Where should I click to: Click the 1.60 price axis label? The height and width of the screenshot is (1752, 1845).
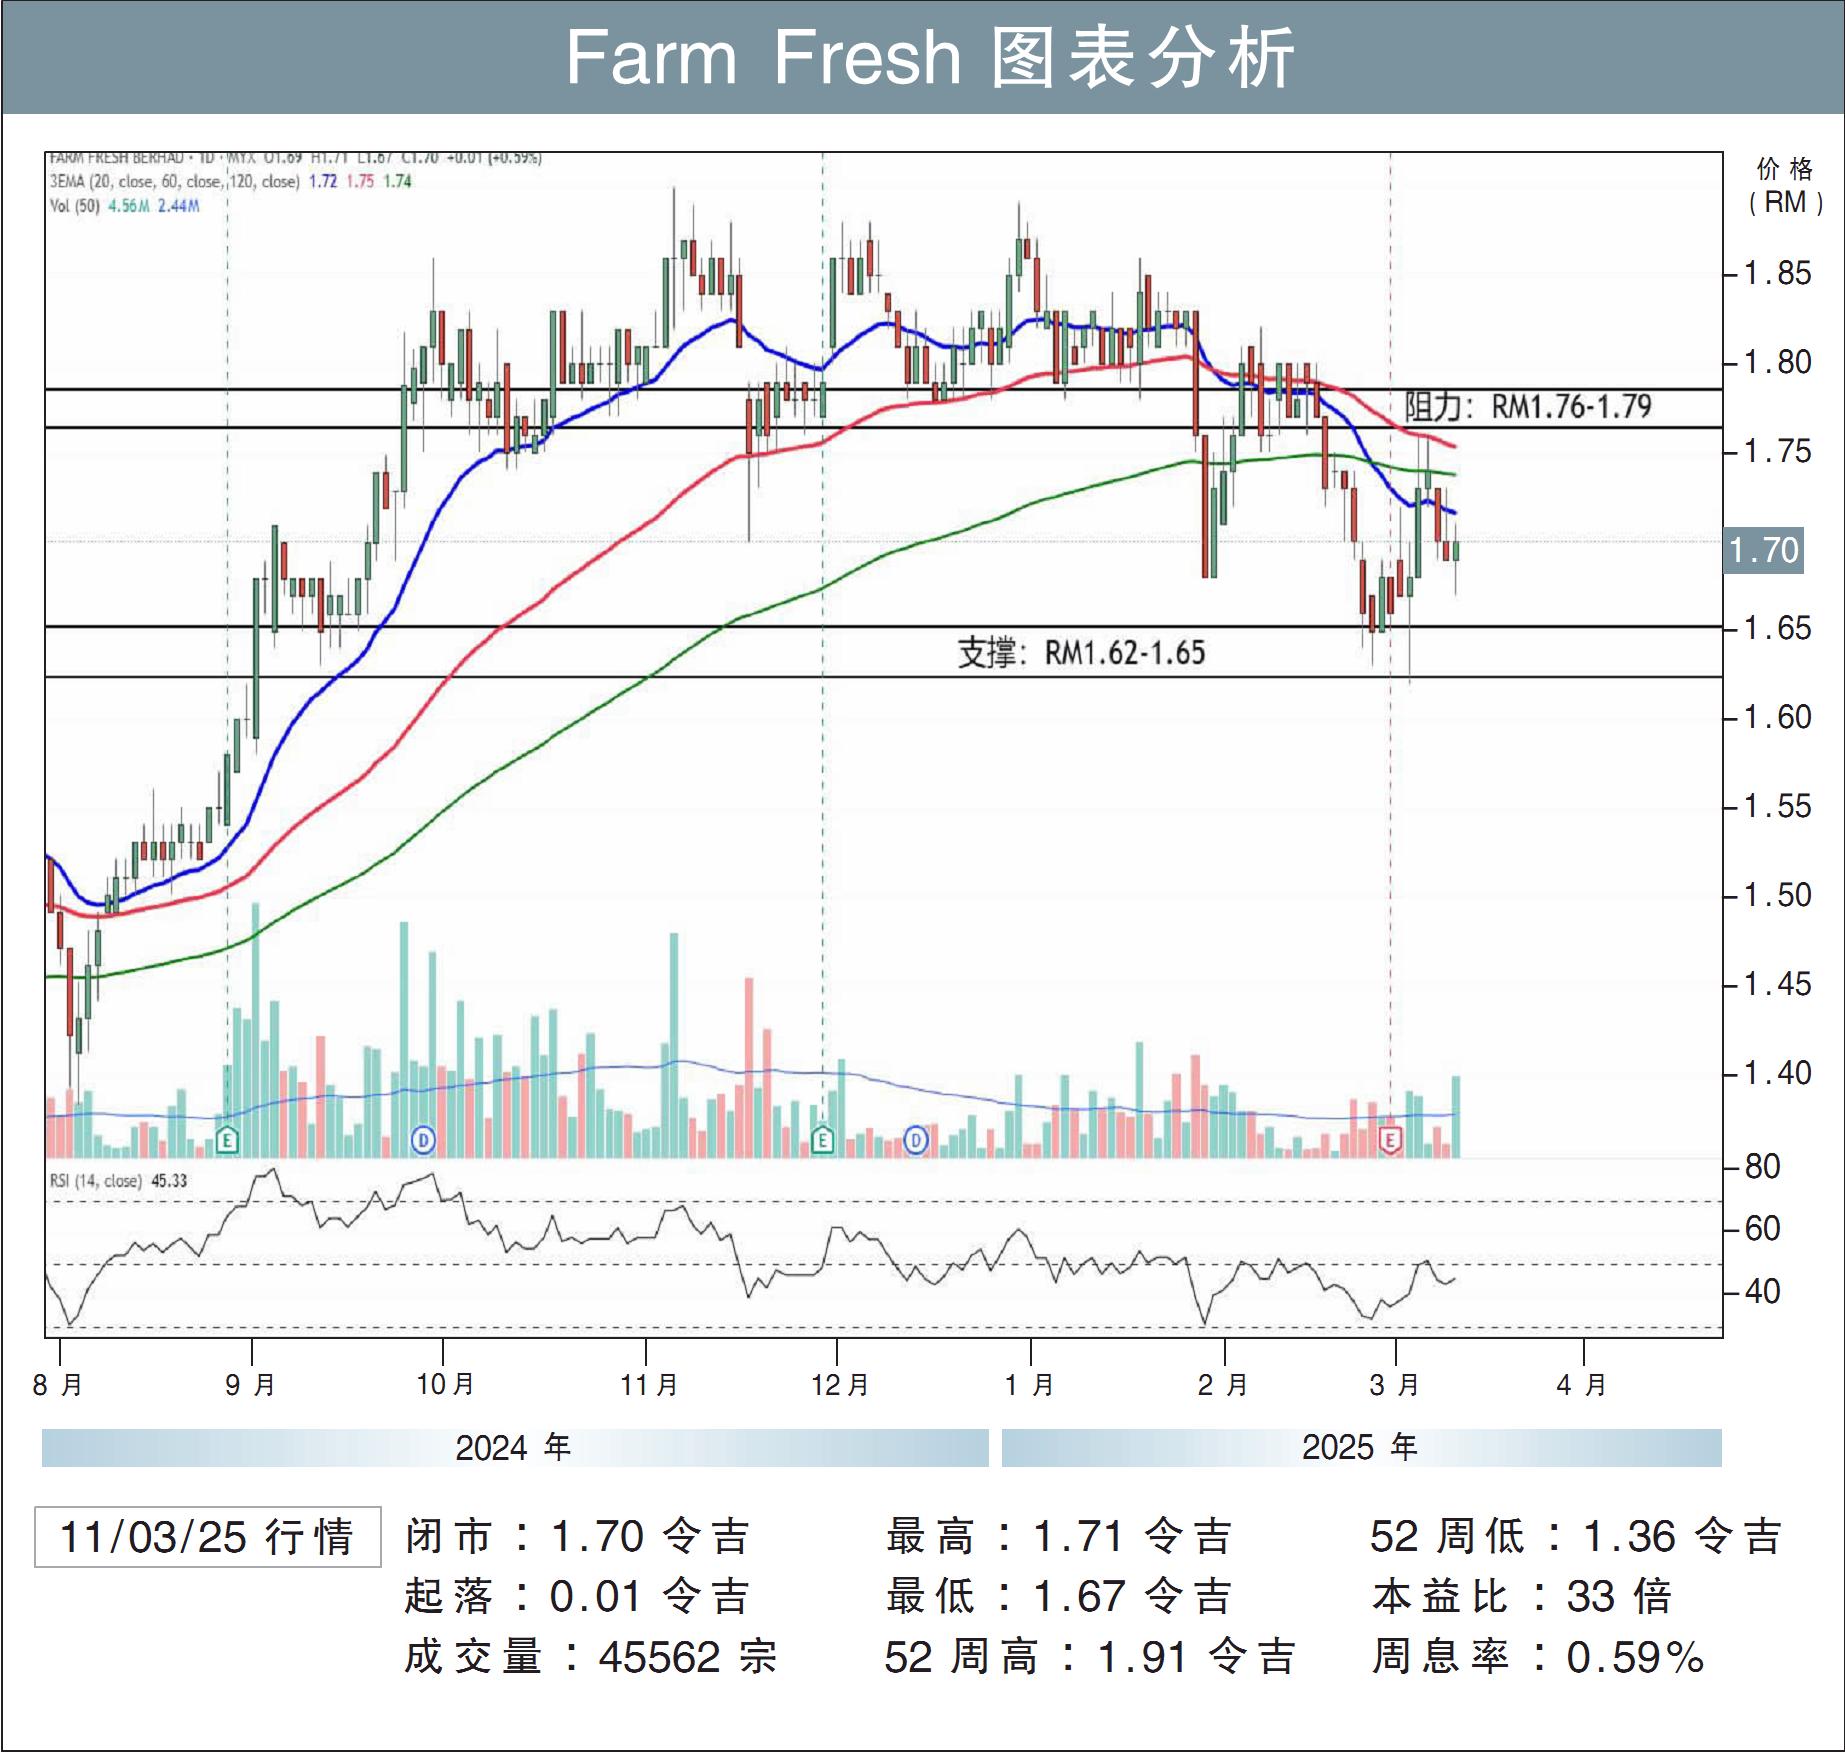click(1778, 717)
